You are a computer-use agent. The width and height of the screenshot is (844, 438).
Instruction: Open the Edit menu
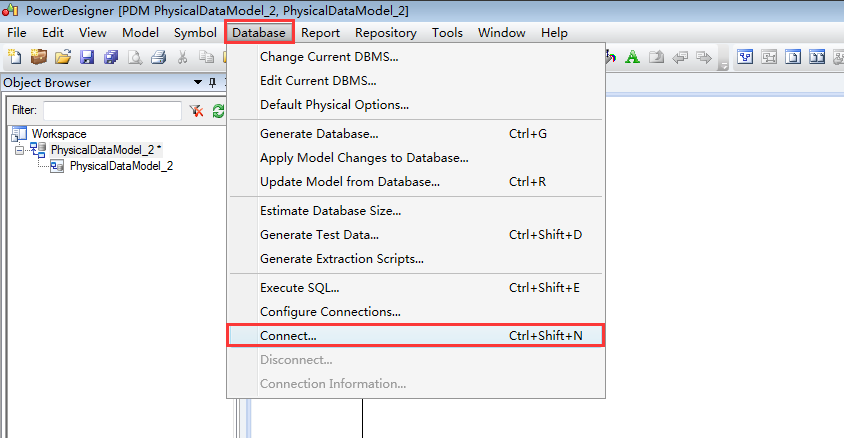coord(53,33)
